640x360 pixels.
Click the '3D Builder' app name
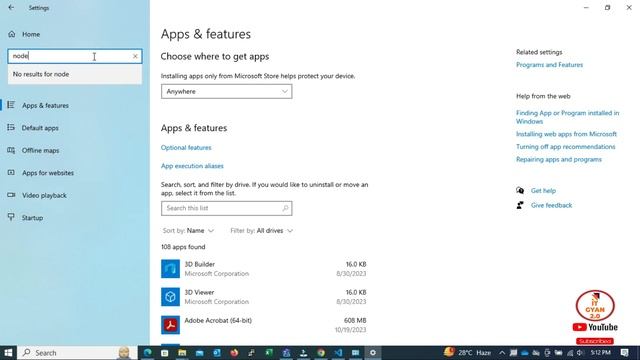[x=200, y=264]
